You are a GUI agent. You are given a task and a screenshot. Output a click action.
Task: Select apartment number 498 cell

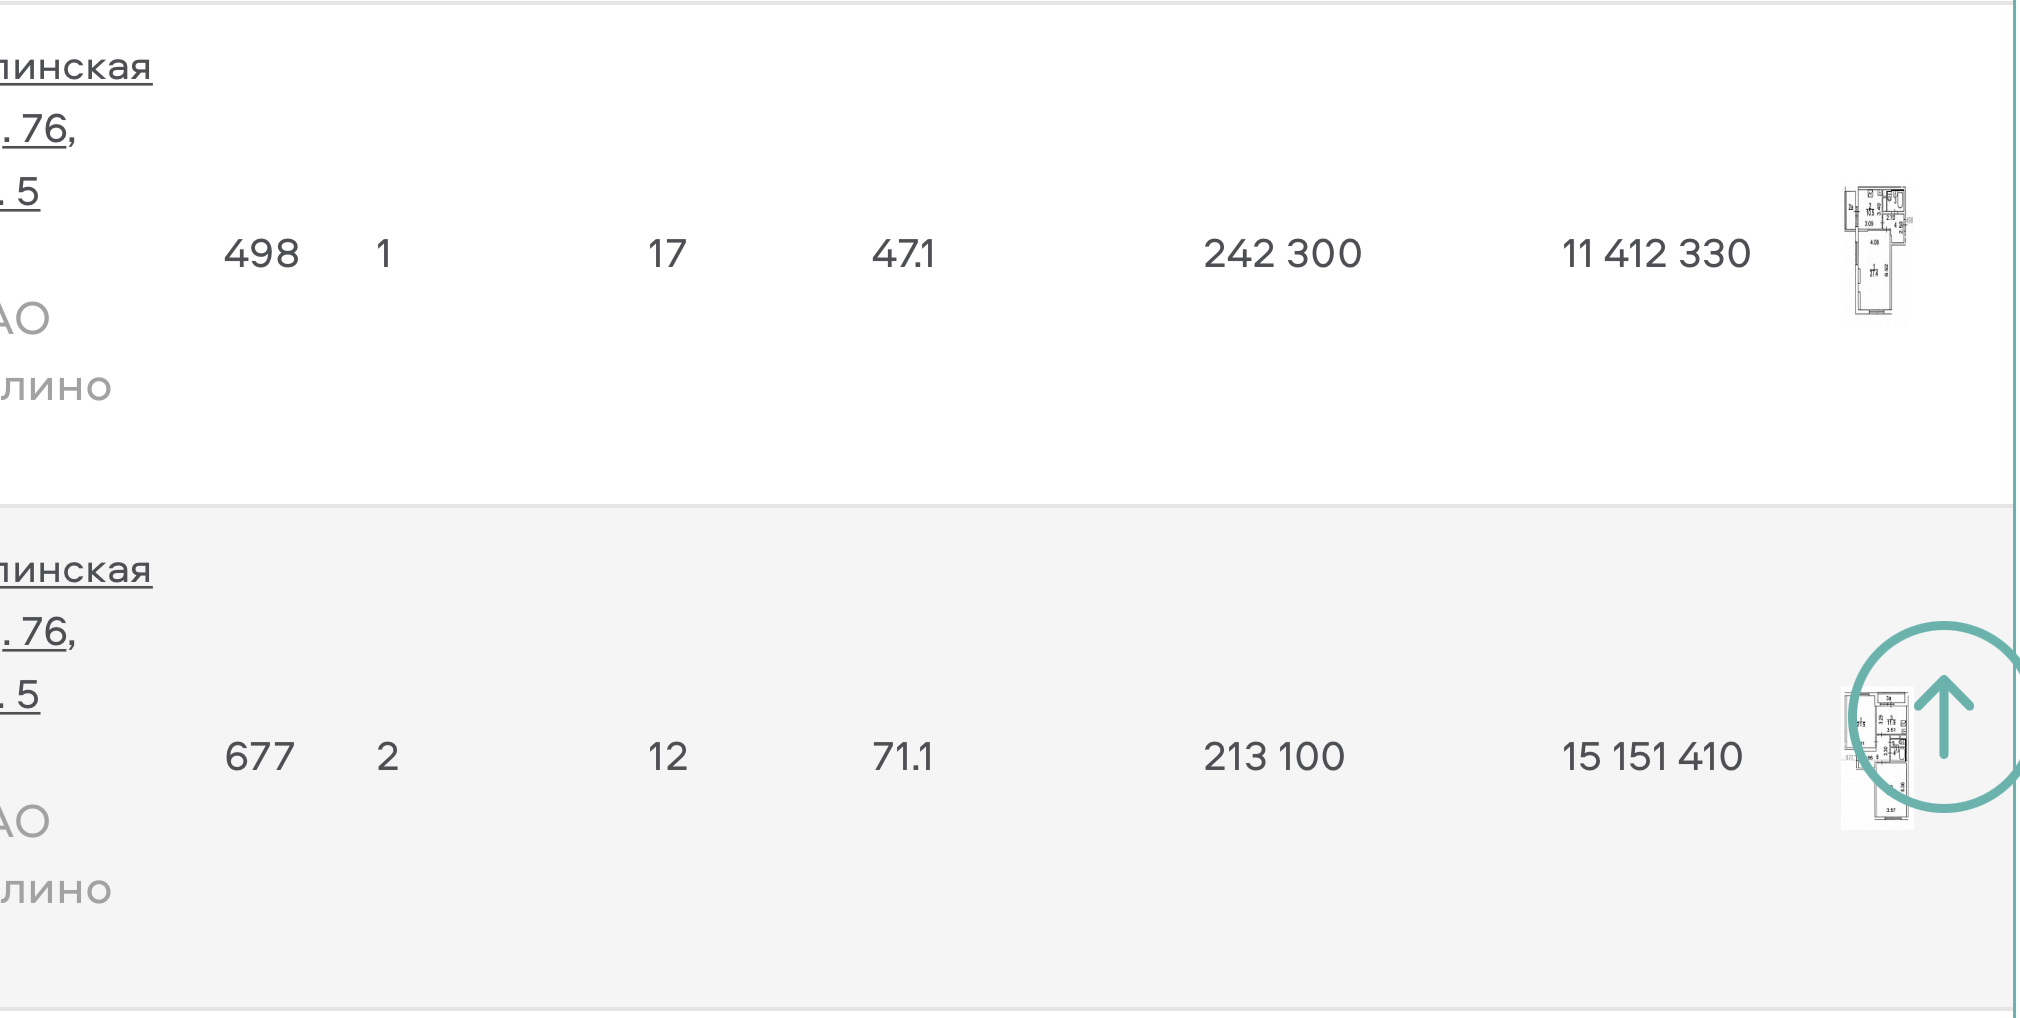[x=261, y=254]
